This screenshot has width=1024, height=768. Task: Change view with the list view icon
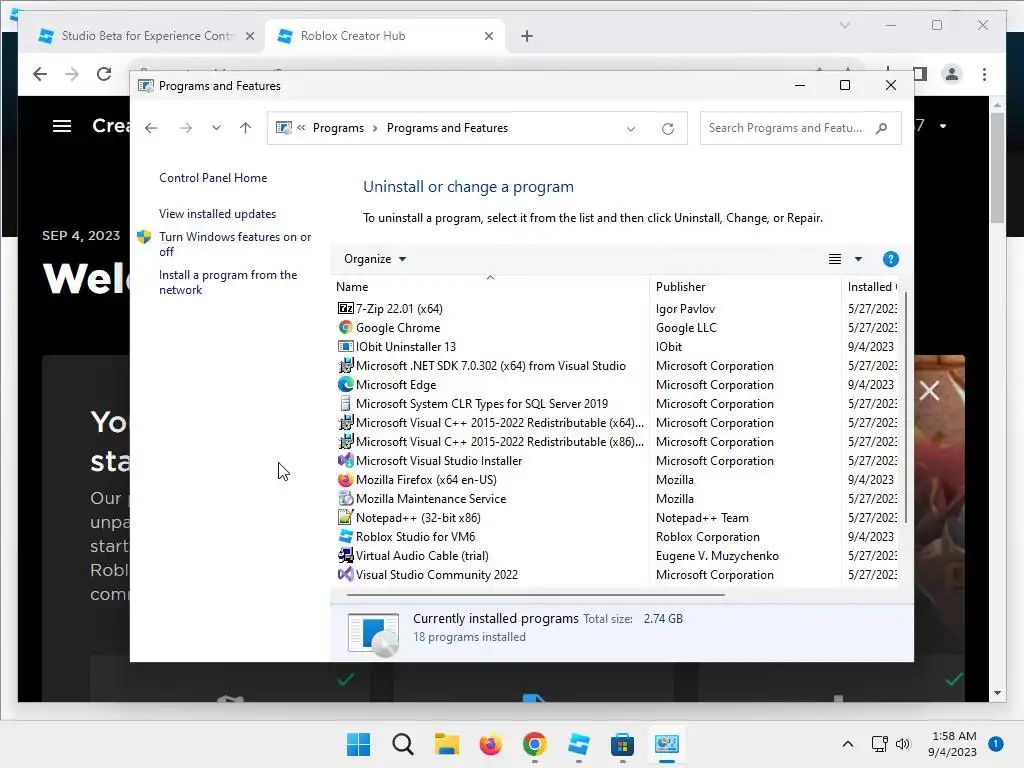tap(835, 259)
